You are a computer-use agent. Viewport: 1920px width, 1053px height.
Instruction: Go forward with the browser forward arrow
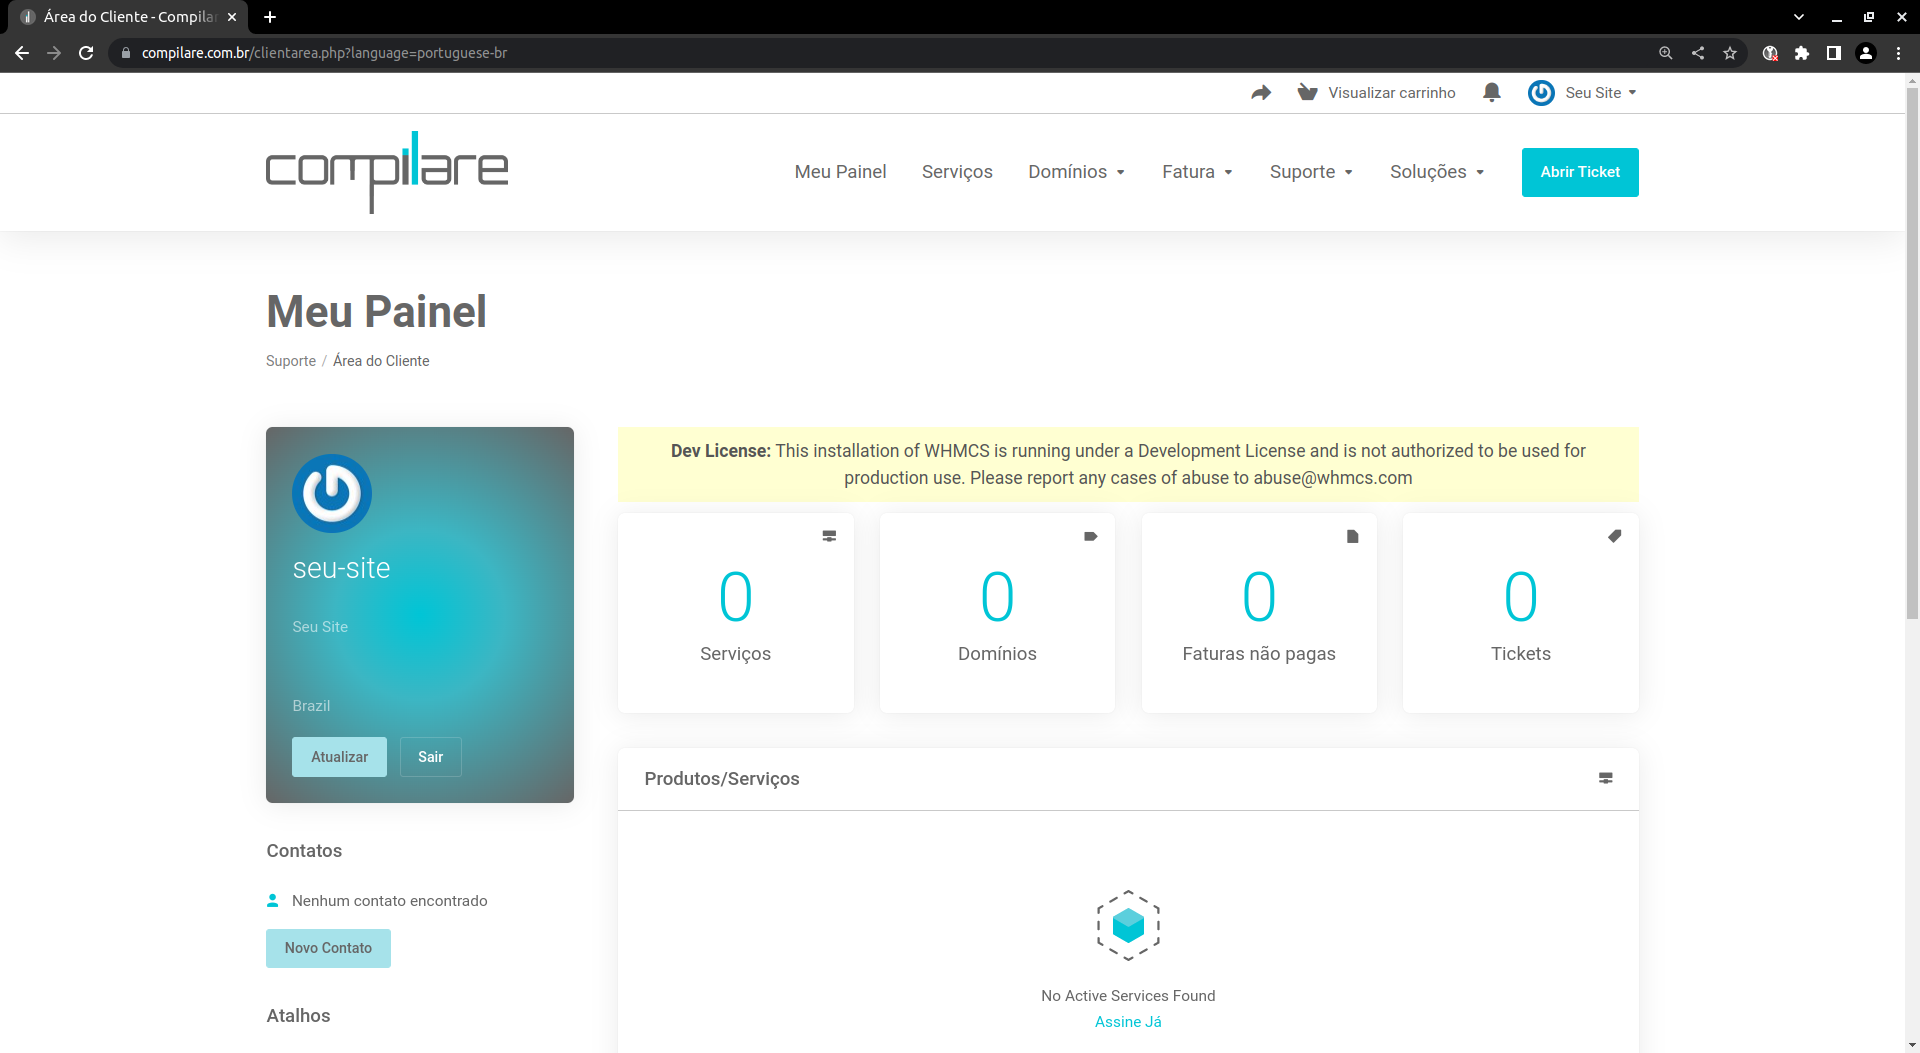coord(54,53)
